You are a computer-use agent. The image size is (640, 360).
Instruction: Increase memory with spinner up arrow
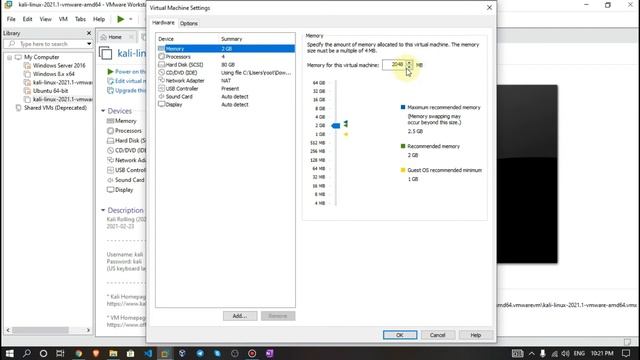409,63
